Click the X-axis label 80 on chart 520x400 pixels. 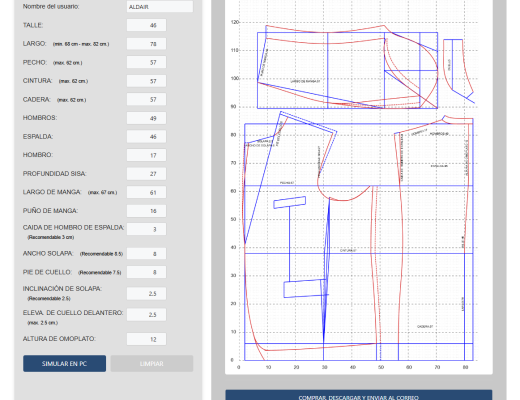465,367
